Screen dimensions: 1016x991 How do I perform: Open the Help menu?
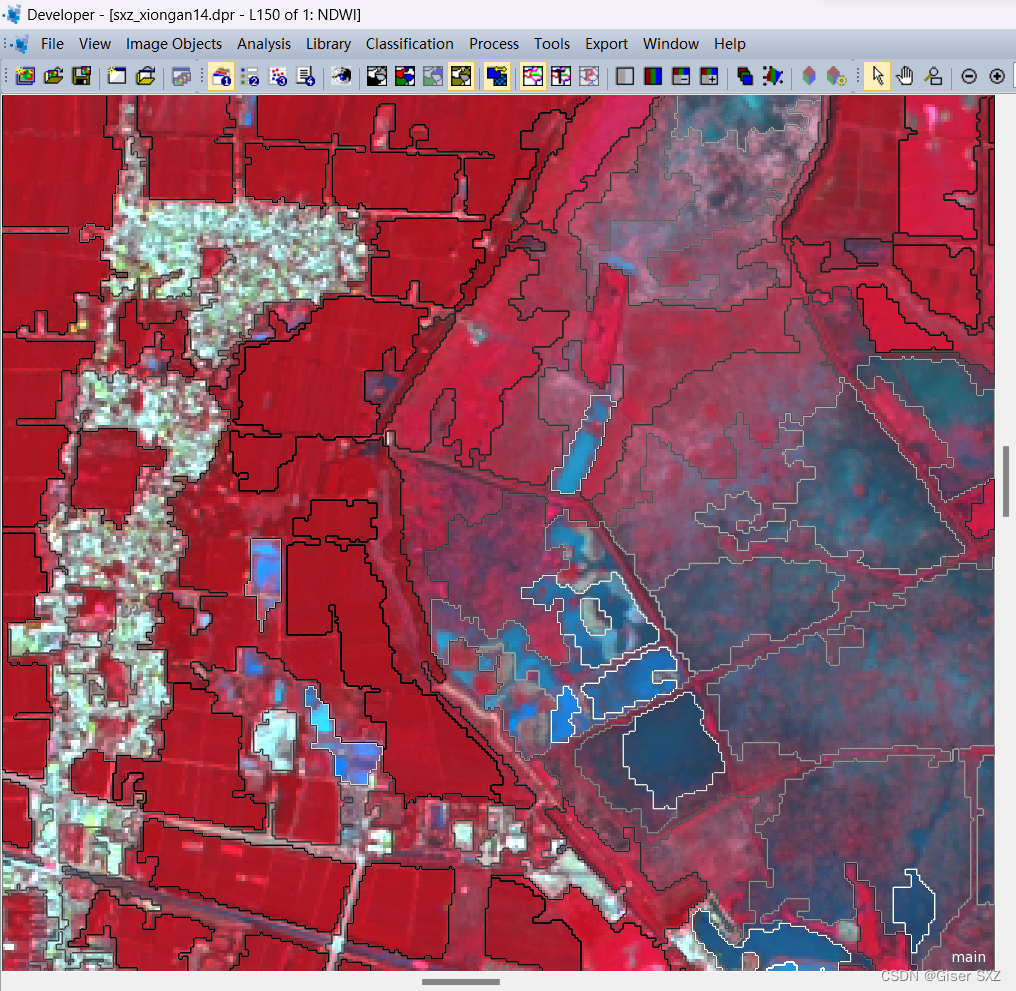pyautogui.click(x=730, y=44)
